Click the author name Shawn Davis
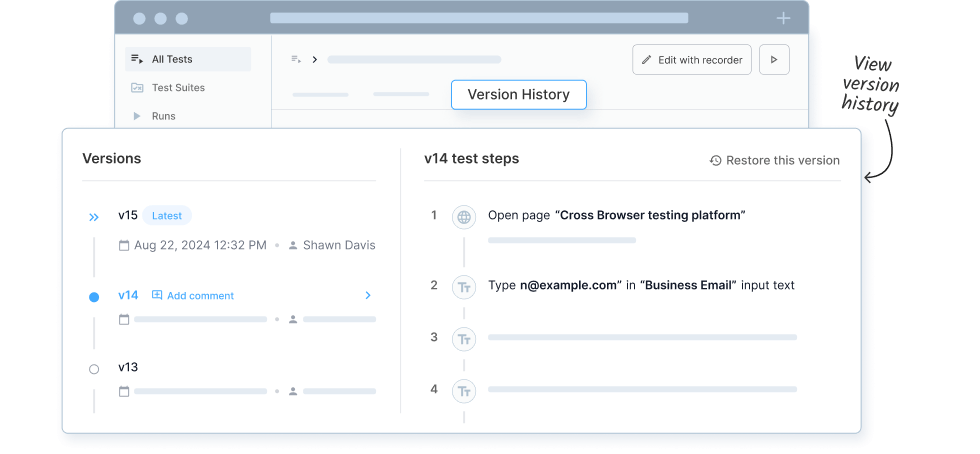Viewport: 980px width, 454px height. [x=339, y=246]
